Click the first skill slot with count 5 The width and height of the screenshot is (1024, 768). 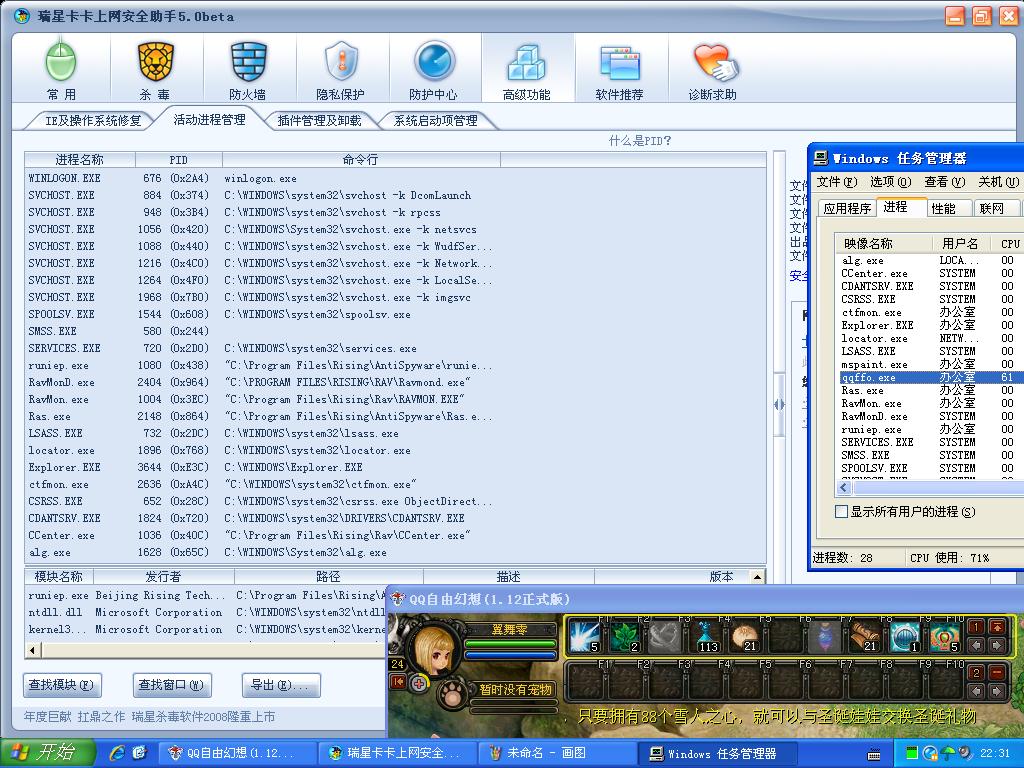tap(584, 635)
